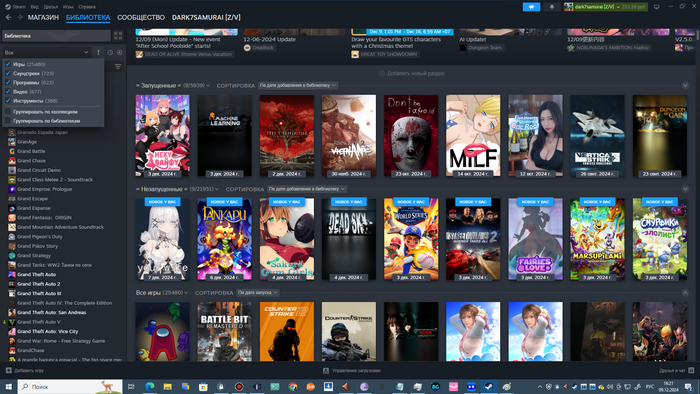
Task: Toggle sort order up-arrow button
Action: pos(98,52)
